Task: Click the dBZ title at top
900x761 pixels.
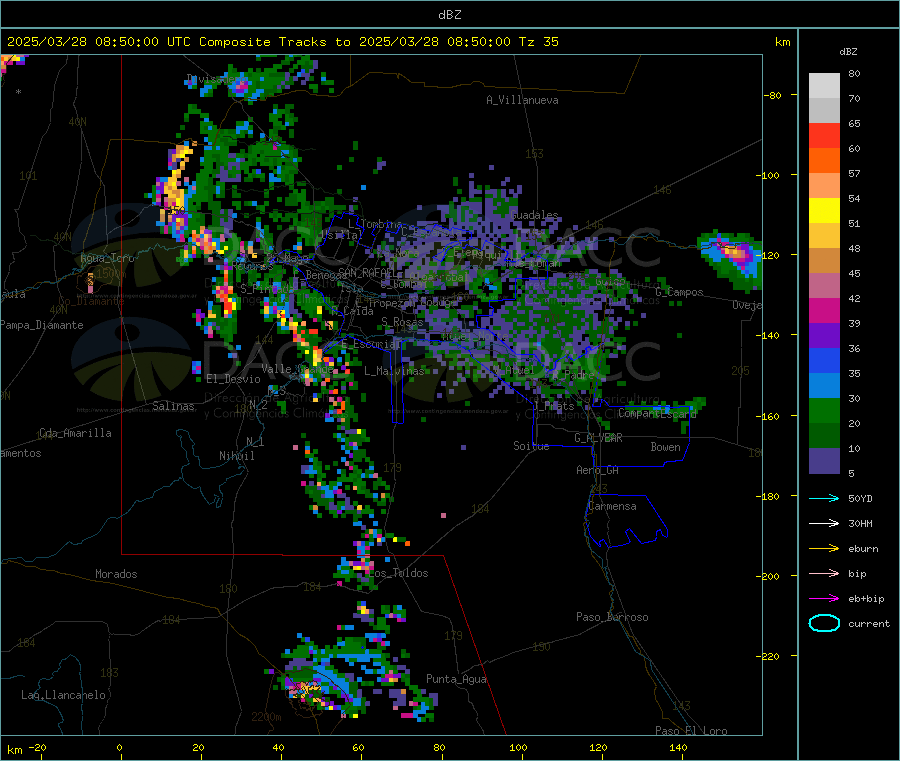Action: 449,15
